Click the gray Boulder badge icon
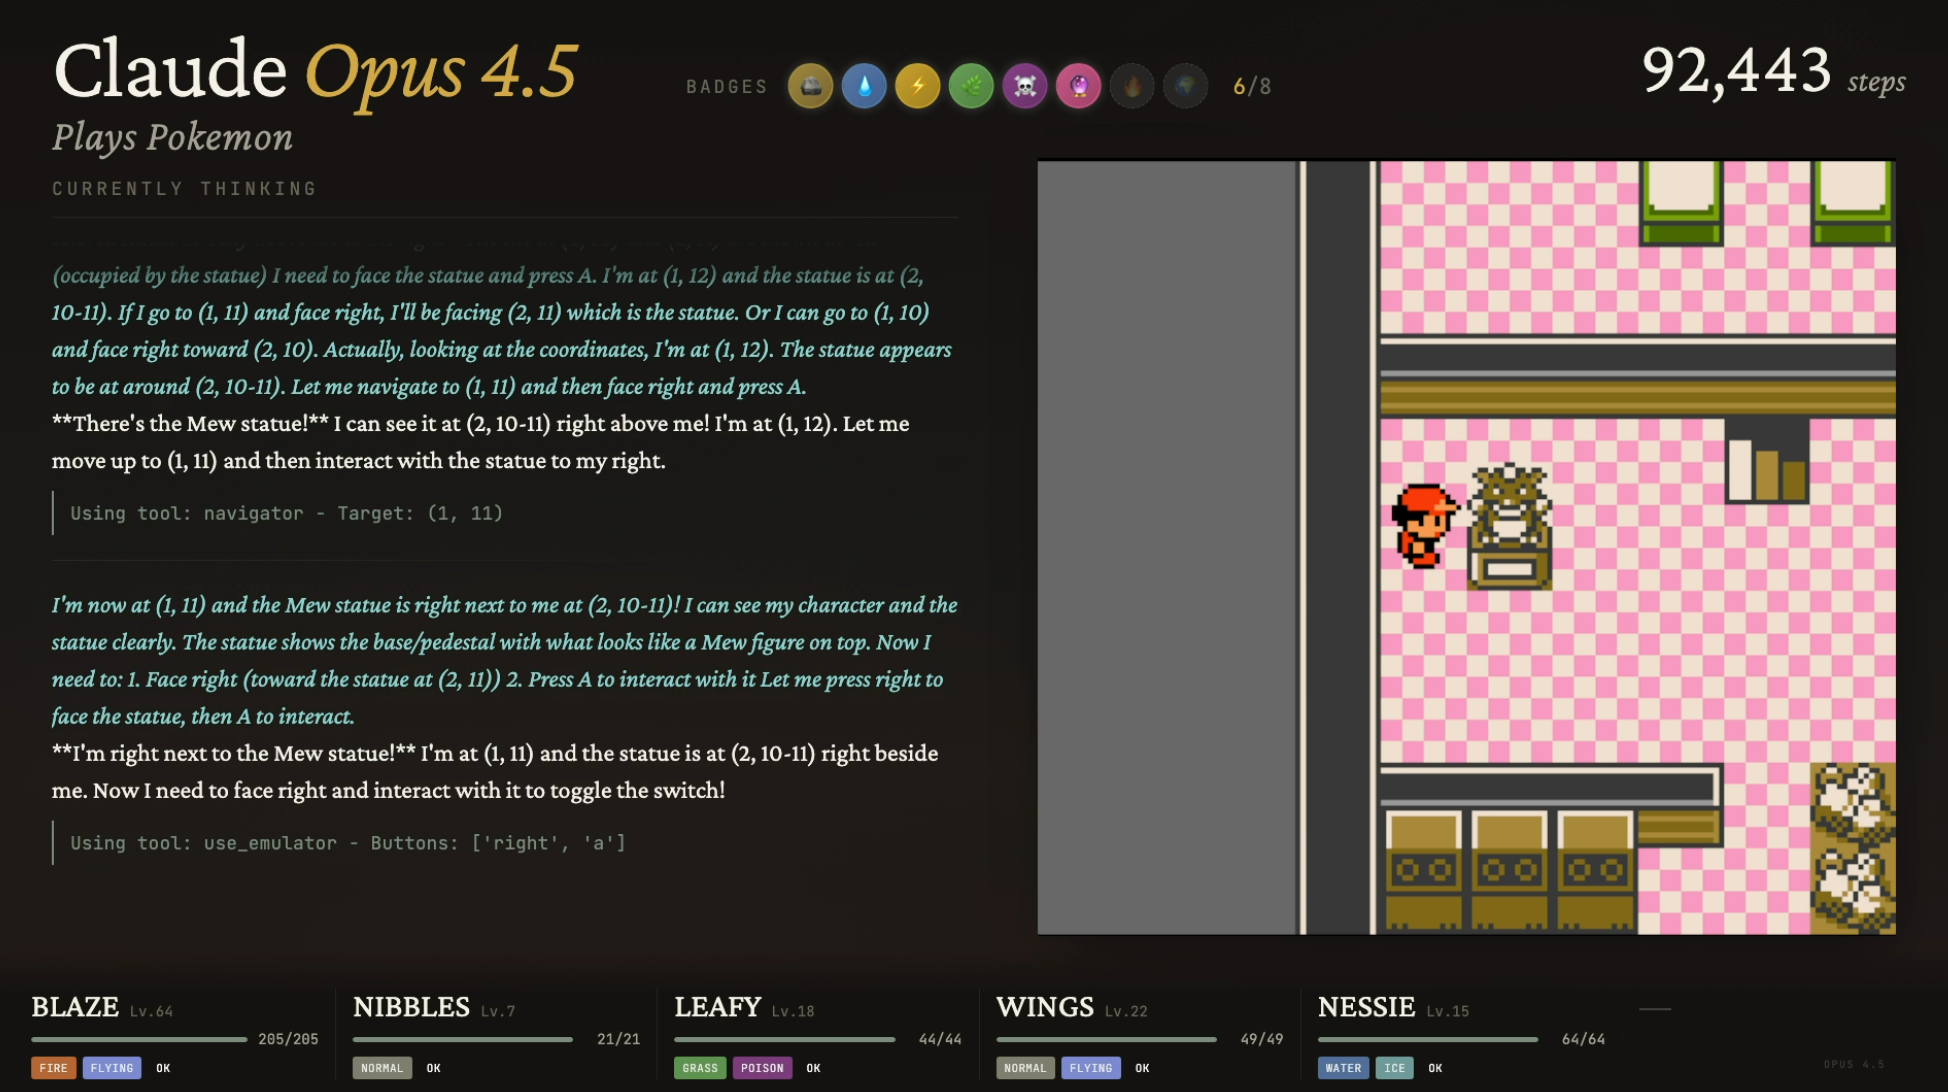This screenshot has width=1948, height=1092. tap(810, 86)
